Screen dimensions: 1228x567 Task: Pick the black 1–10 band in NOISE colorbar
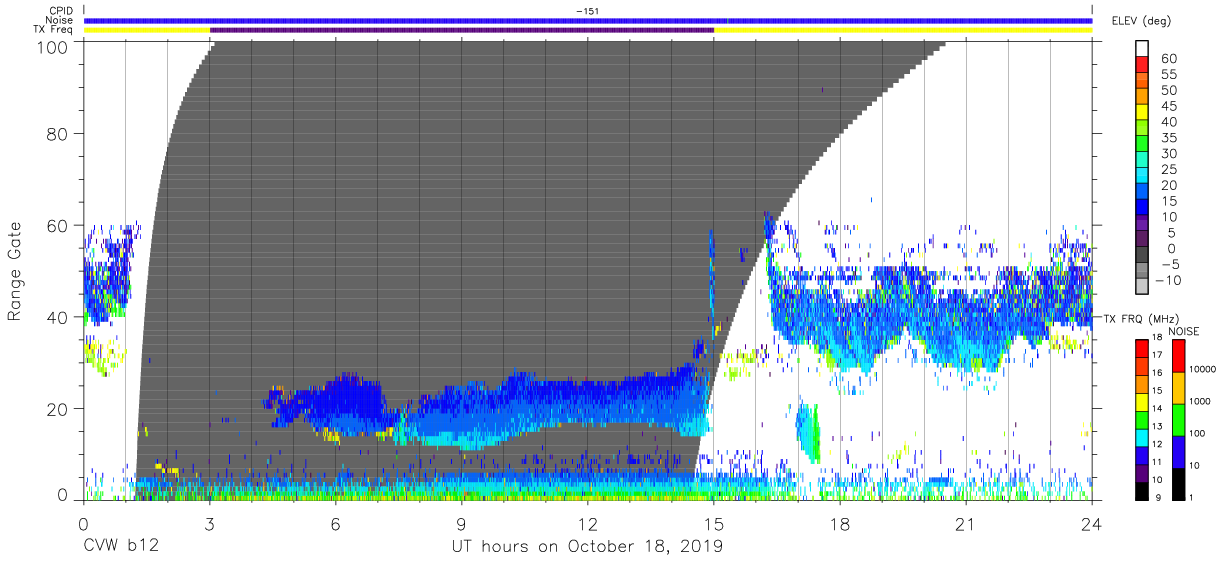[x=1177, y=482]
